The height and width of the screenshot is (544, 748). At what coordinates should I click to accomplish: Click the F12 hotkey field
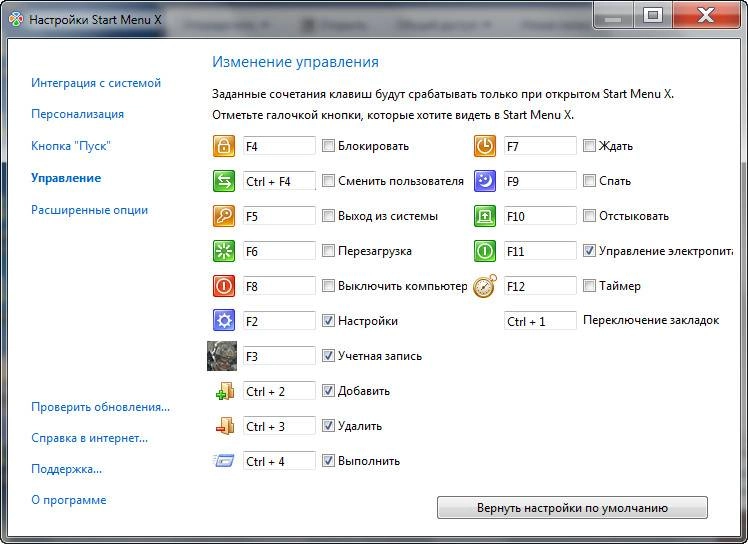pos(540,286)
